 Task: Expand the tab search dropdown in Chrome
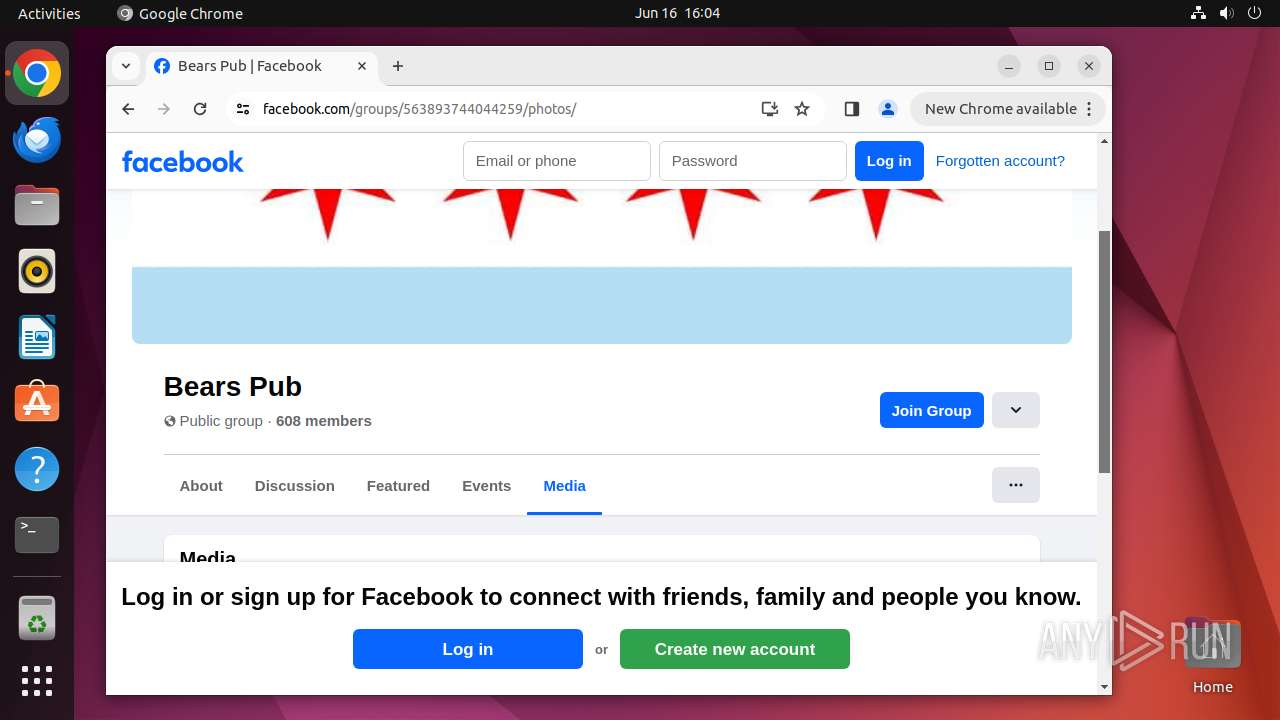[126, 66]
